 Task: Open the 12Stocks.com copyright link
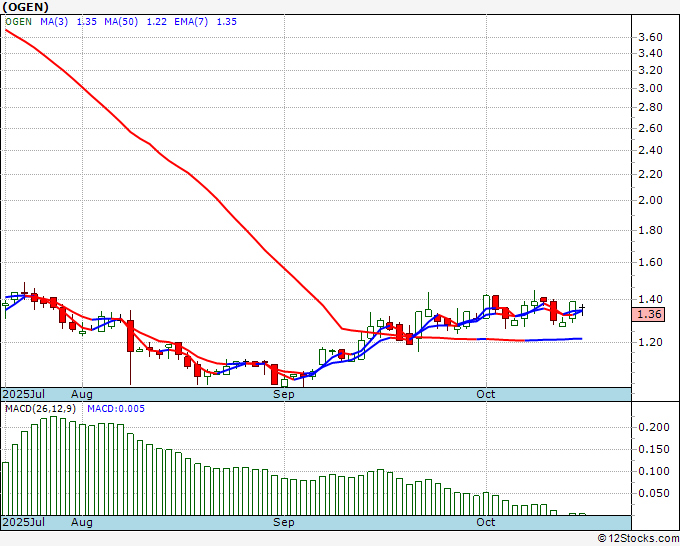pyautogui.click(x=638, y=539)
